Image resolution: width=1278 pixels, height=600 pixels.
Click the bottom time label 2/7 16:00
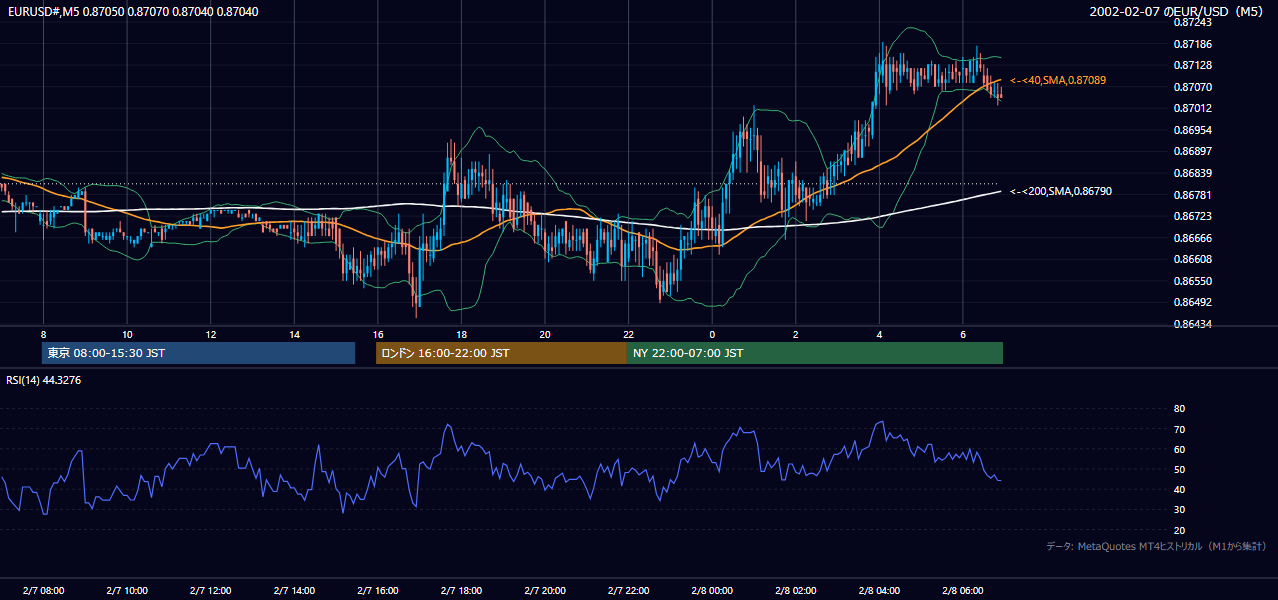coord(378,591)
